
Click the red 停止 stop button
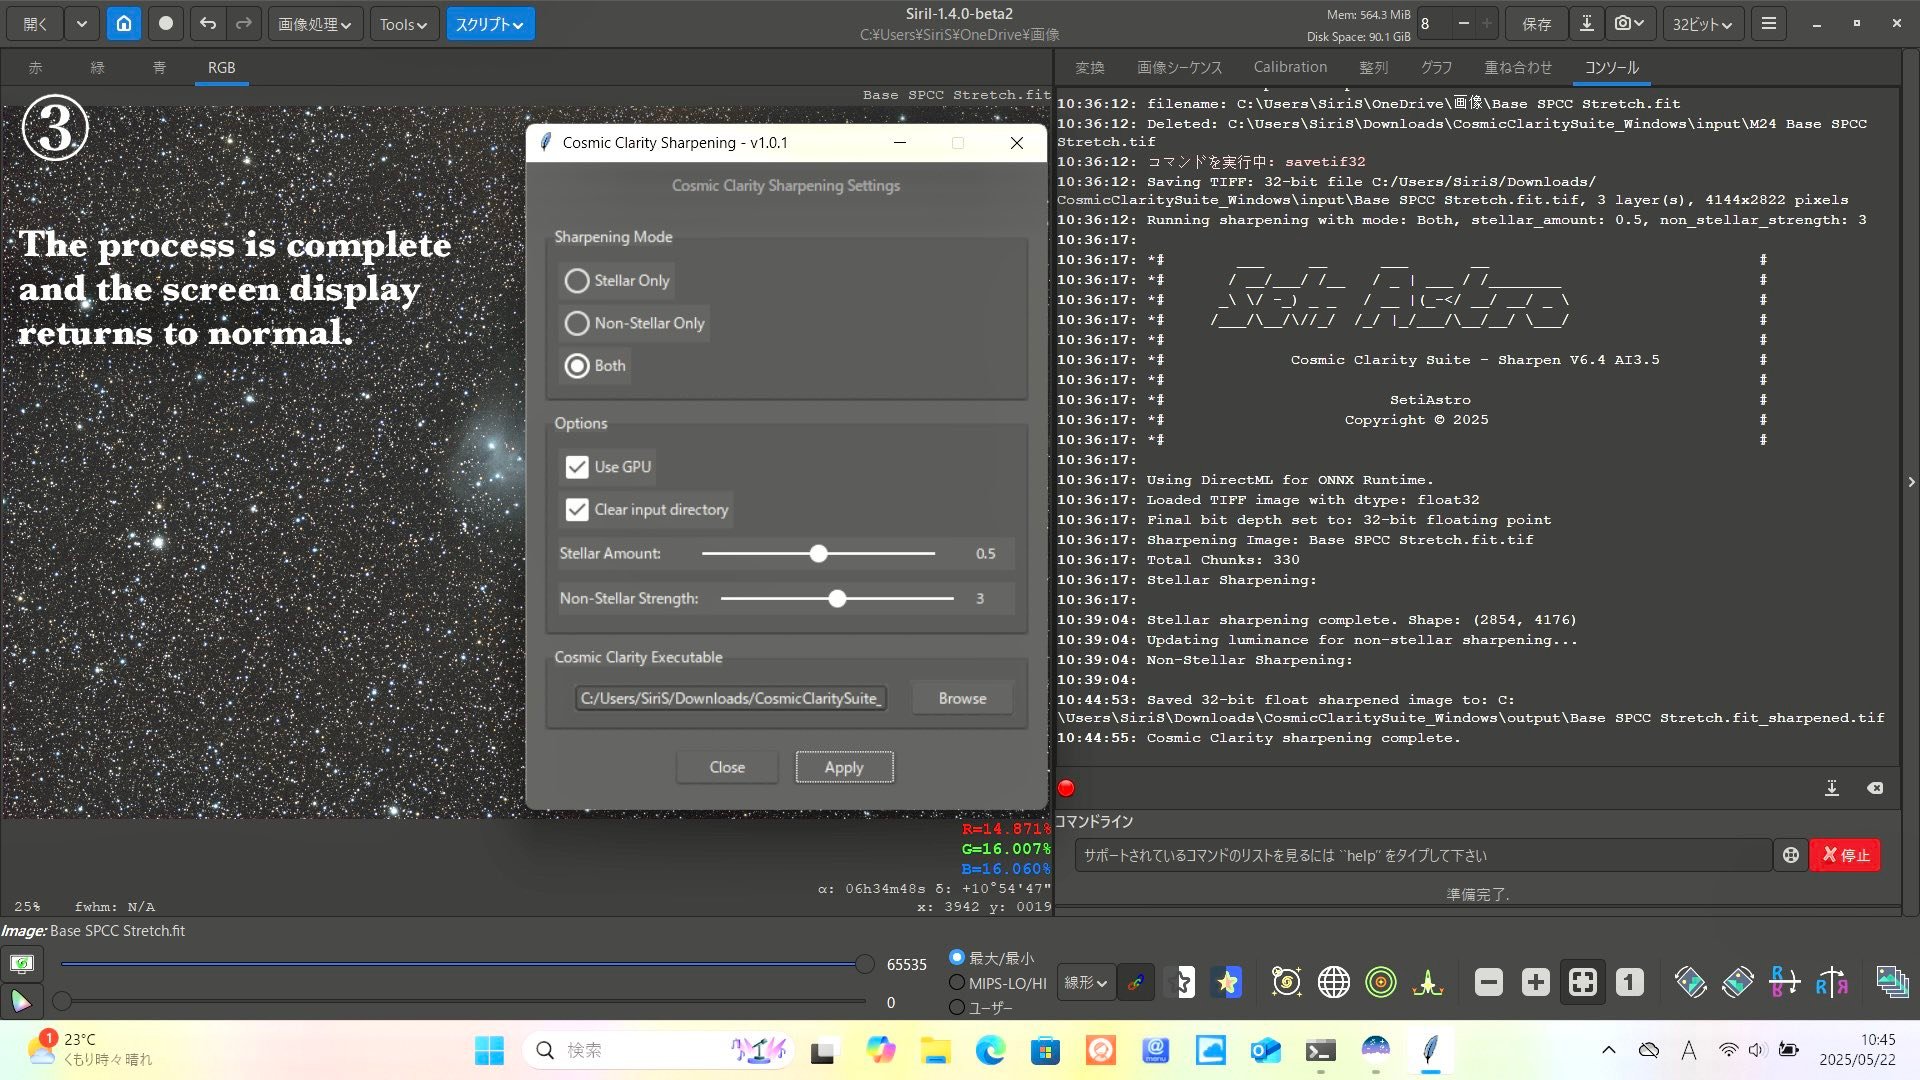(x=1845, y=855)
